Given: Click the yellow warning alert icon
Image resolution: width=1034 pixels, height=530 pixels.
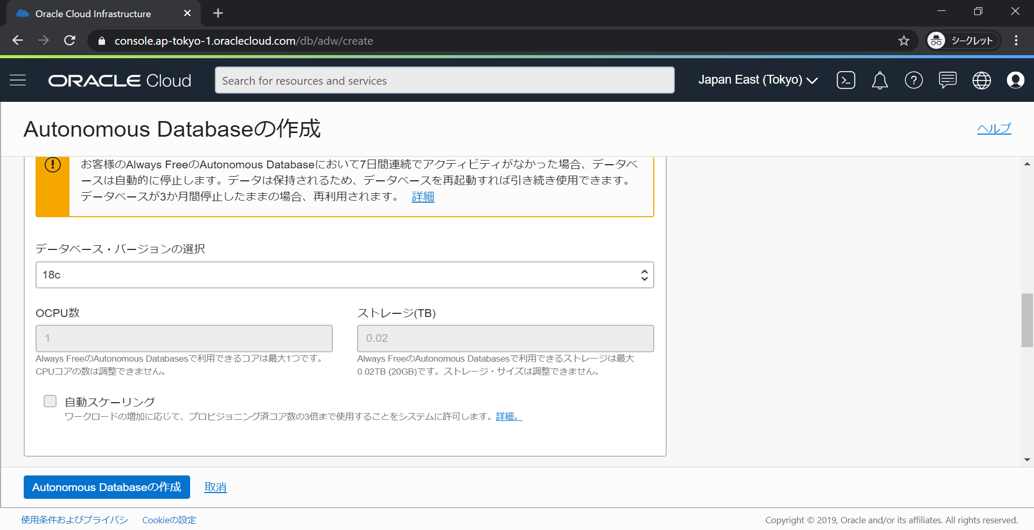Looking at the screenshot, I should pos(53,165).
